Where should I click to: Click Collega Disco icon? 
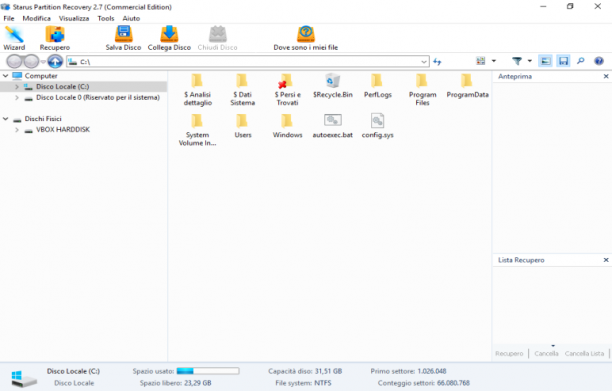[169, 38]
